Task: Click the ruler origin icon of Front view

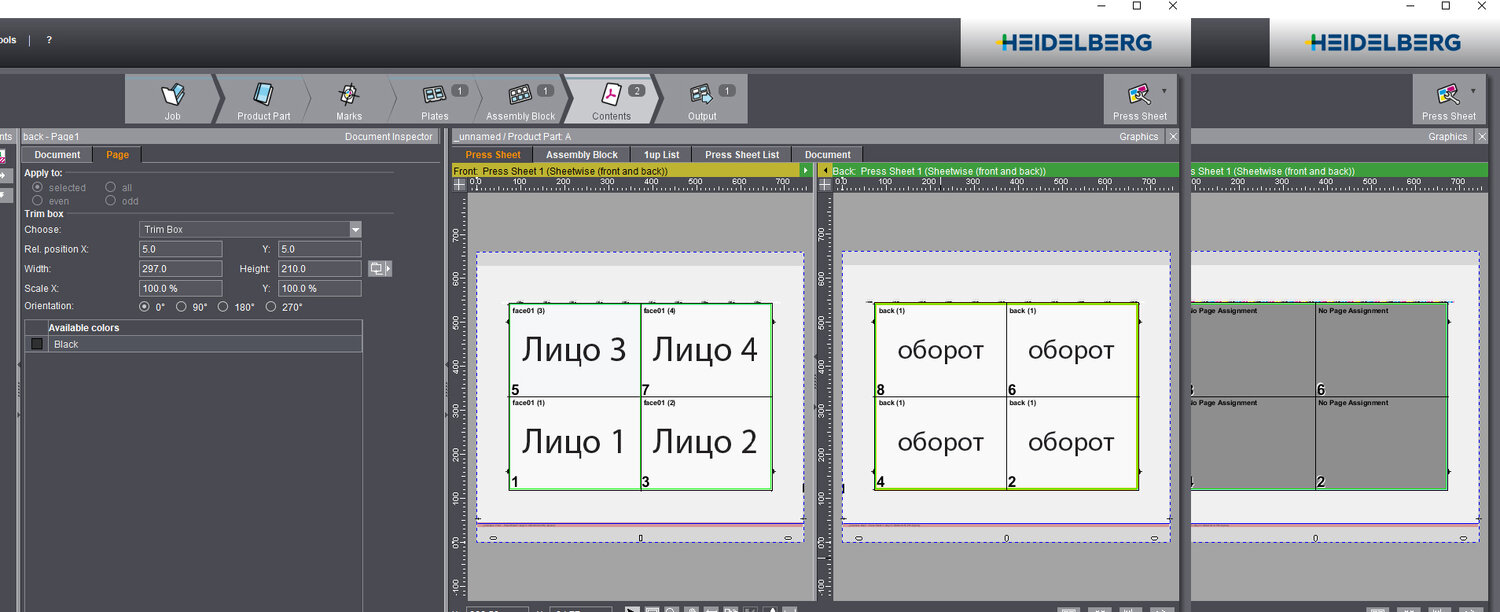Action: click(x=460, y=185)
